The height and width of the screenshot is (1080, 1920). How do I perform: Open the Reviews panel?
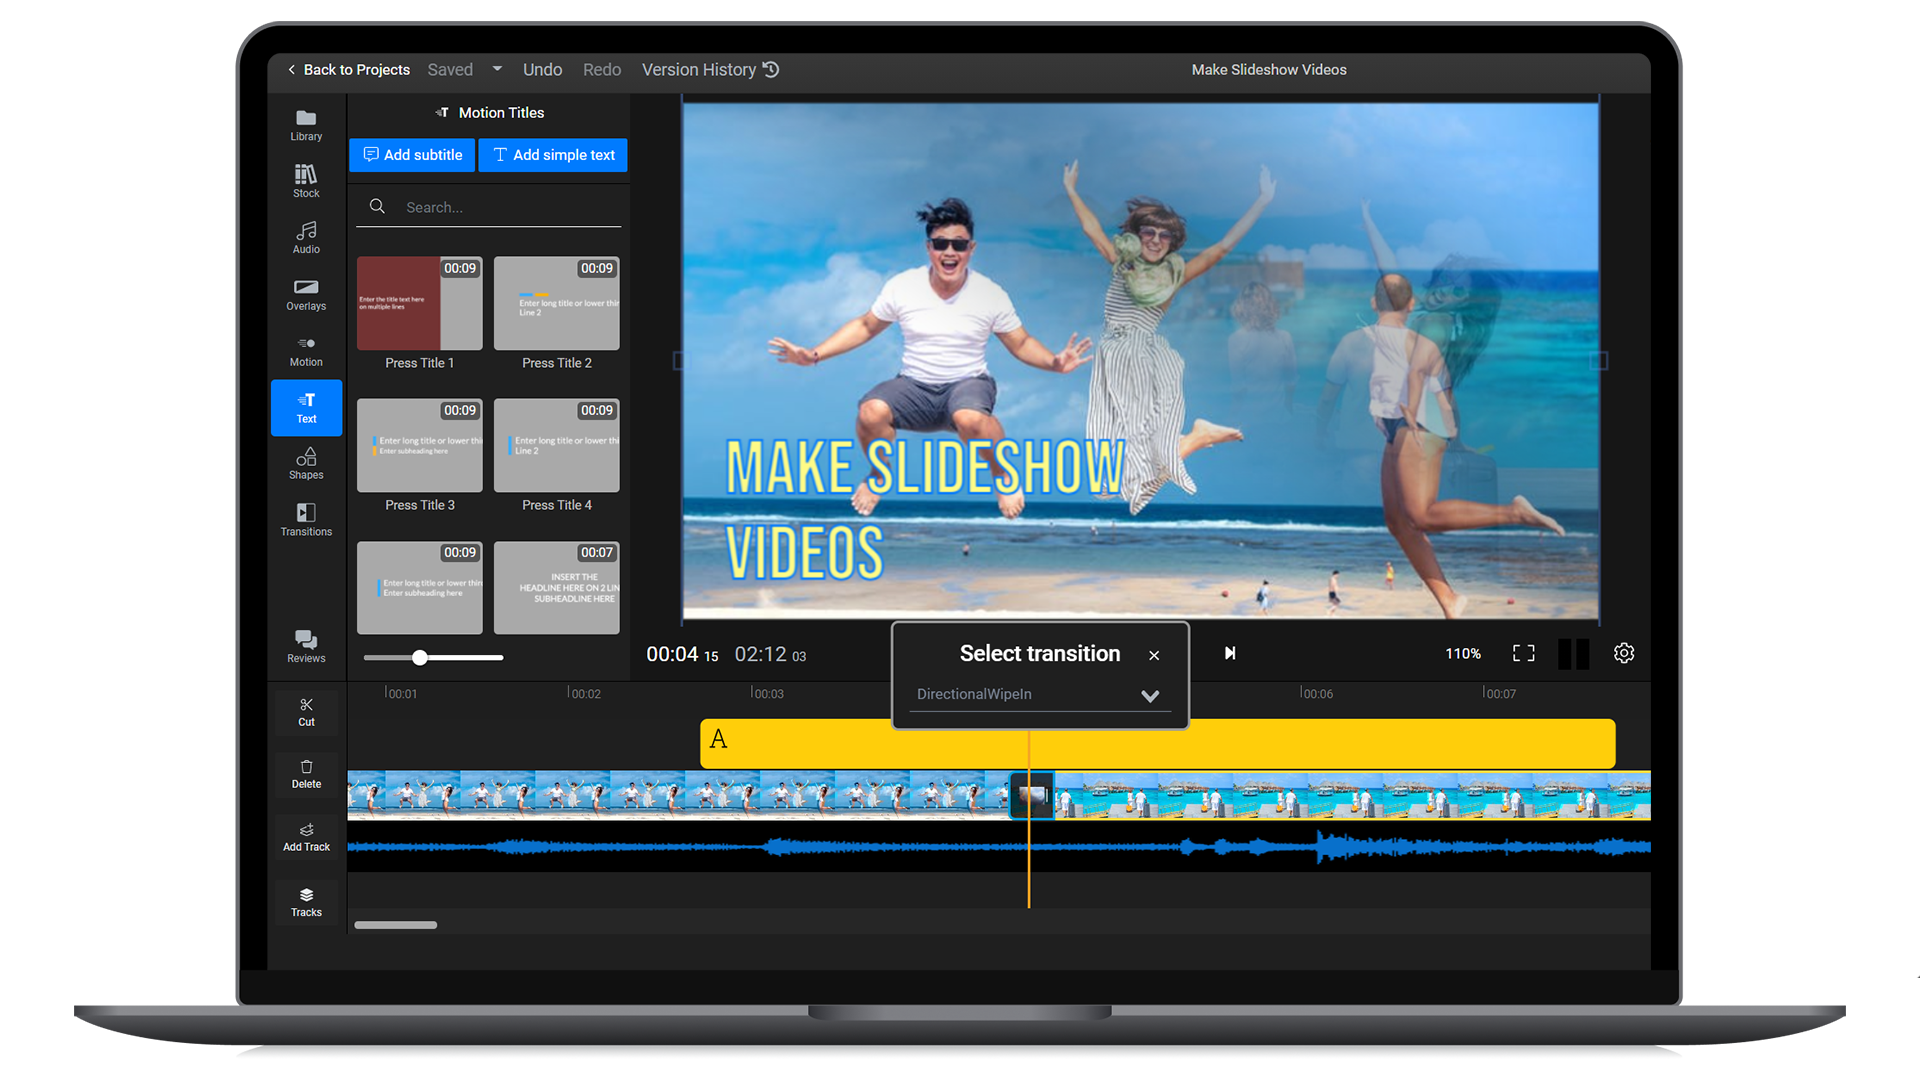[306, 646]
